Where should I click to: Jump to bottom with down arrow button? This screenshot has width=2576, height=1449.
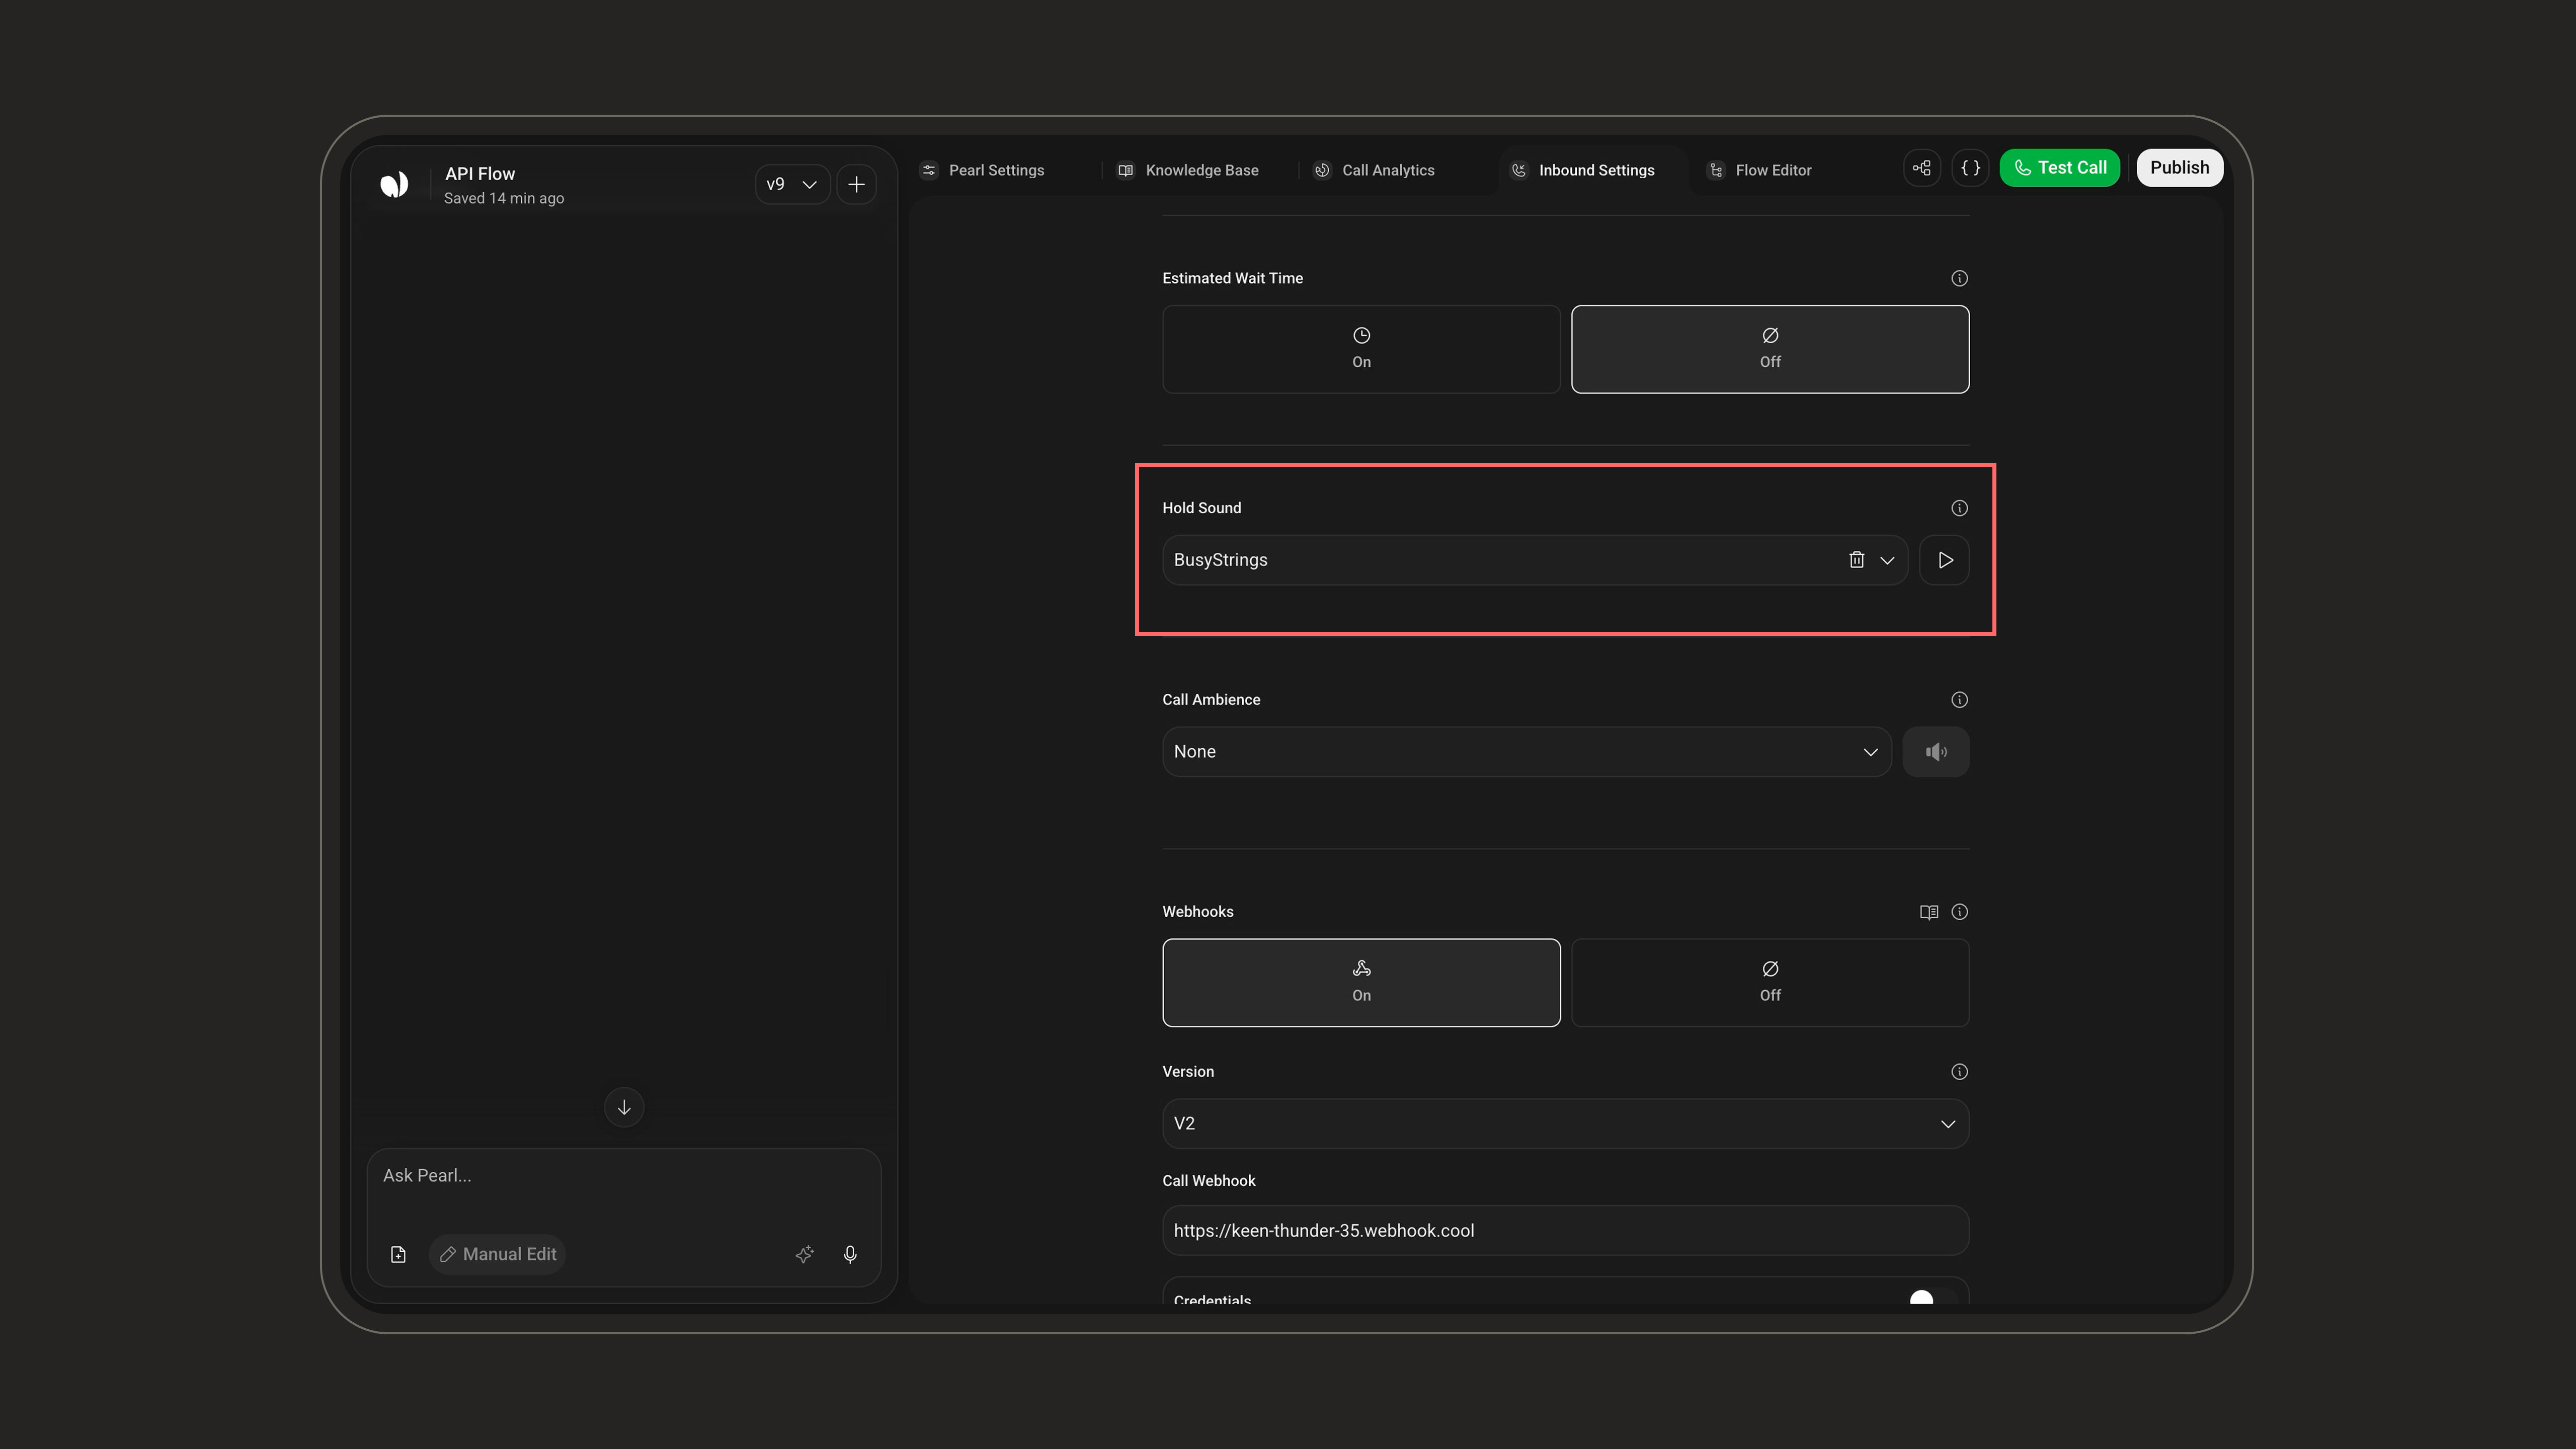(x=624, y=1107)
